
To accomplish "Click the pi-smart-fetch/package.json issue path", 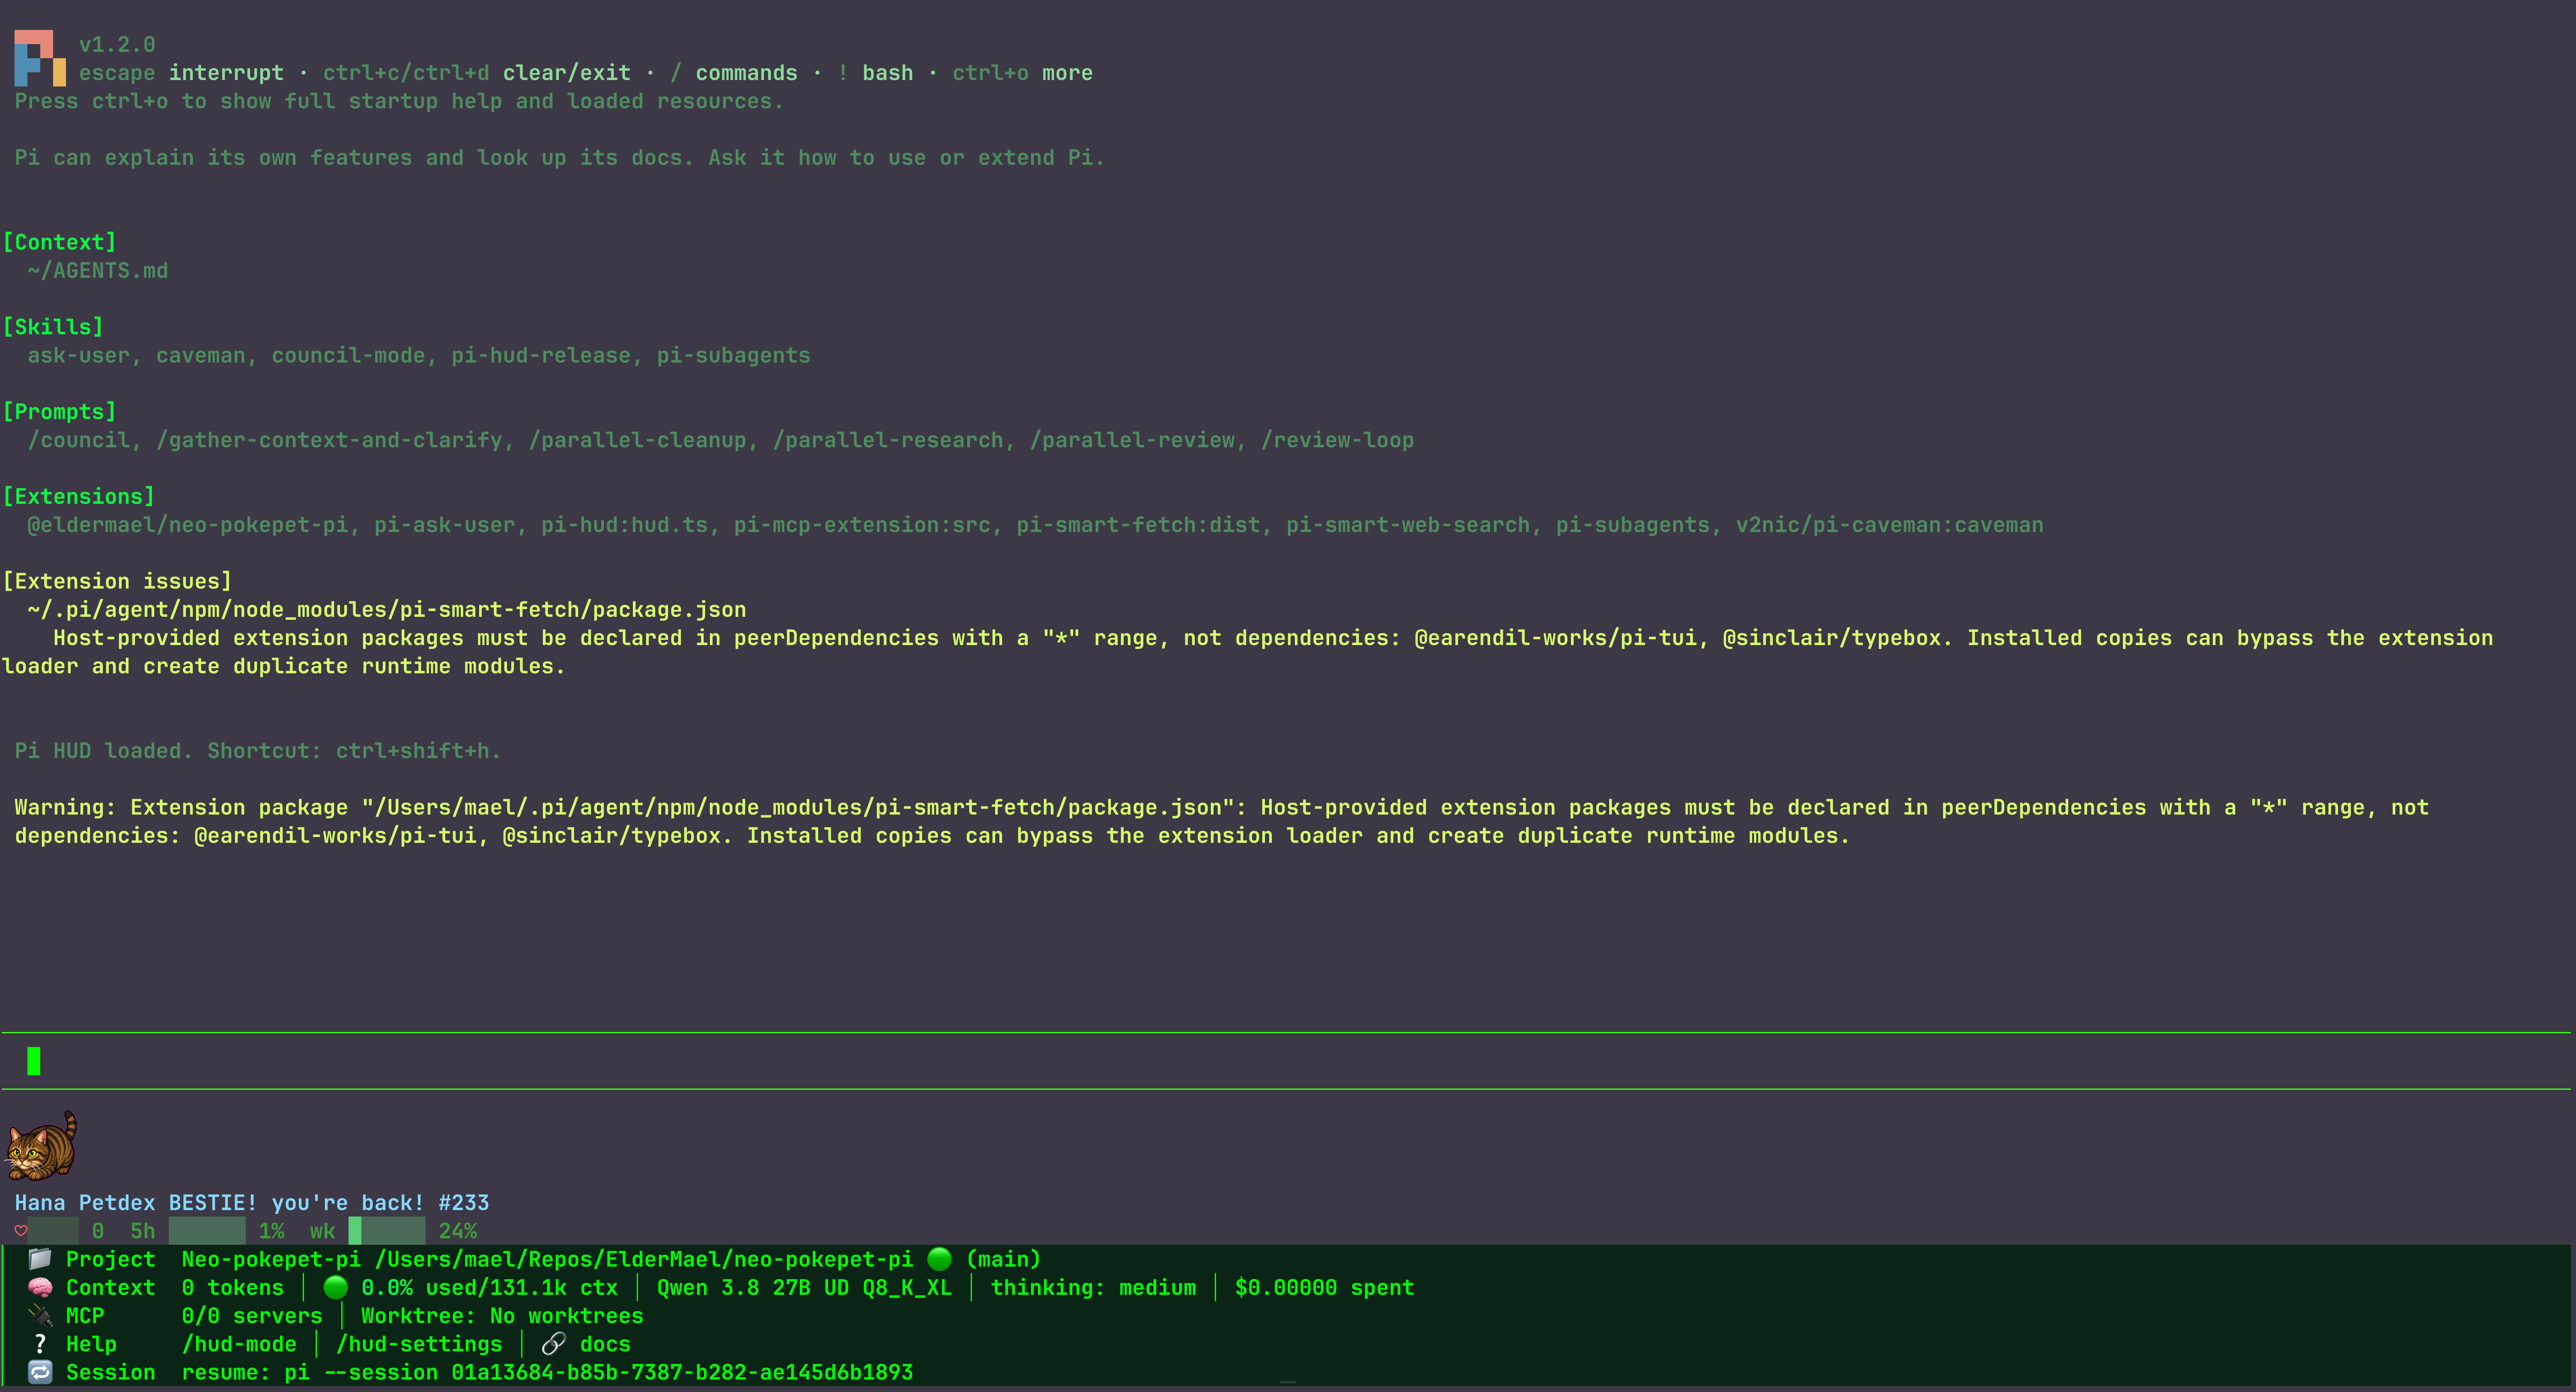I will [x=387, y=609].
